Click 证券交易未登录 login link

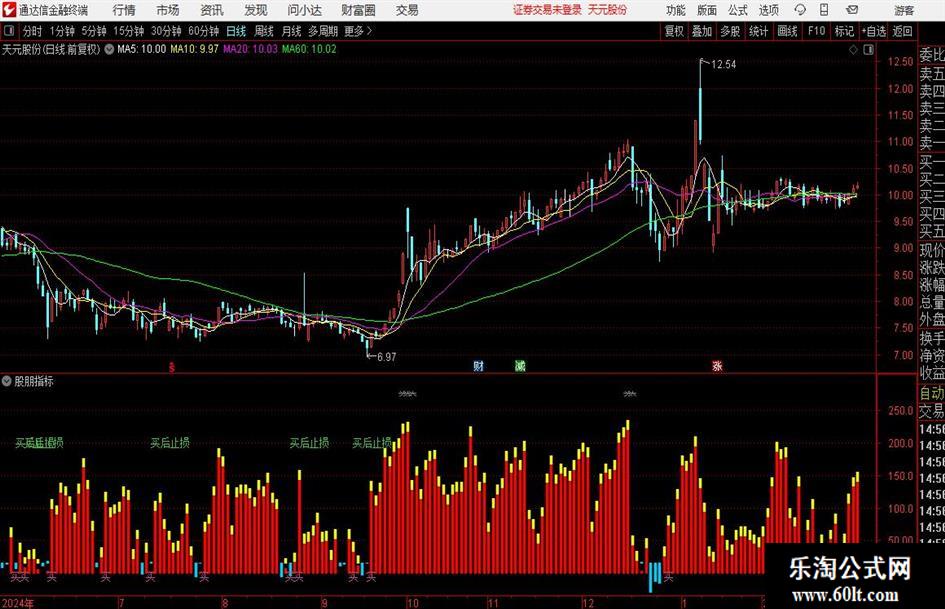(x=547, y=10)
